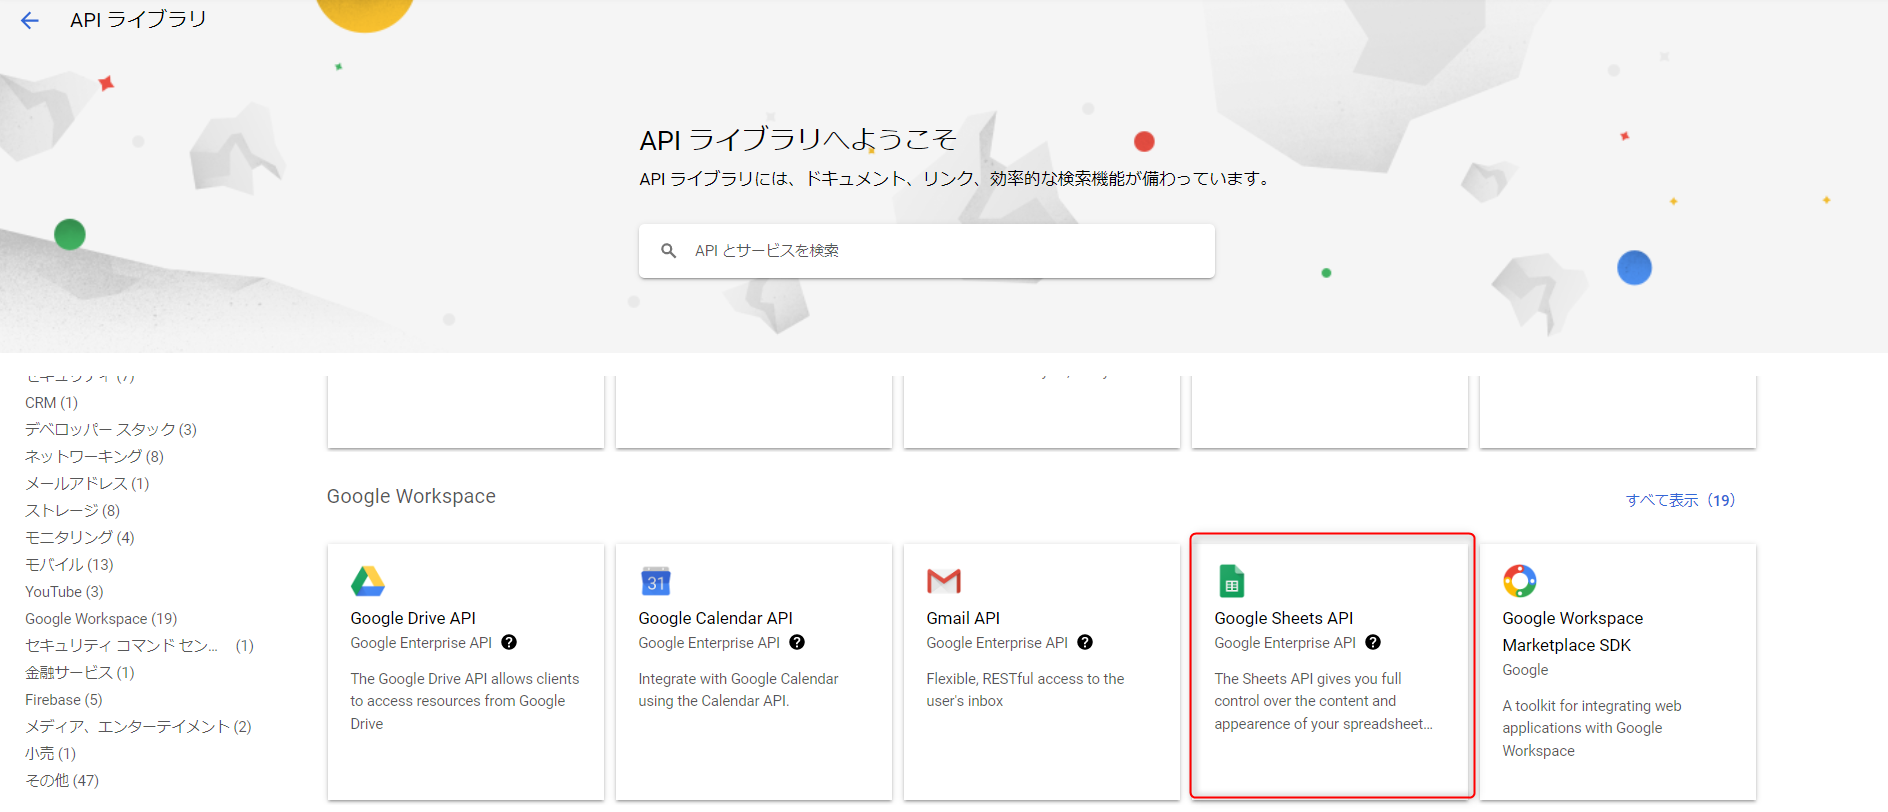Image resolution: width=1888 pixels, height=812 pixels.
Task: Click the API とサービスを検索 search field
Action: (x=940, y=251)
